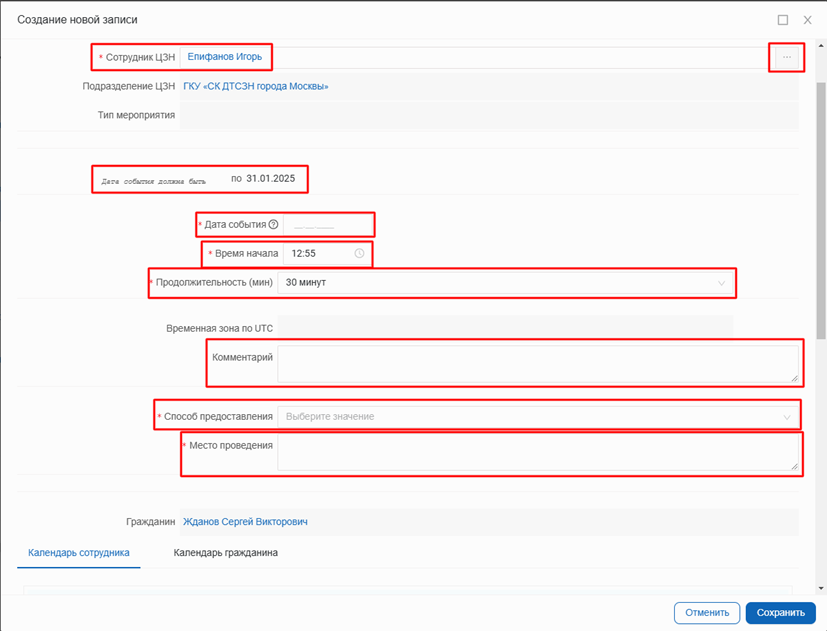Viewport: 827px width, 631px height.
Task: Open the Епифанов Игорь employee link
Action: tap(224, 57)
